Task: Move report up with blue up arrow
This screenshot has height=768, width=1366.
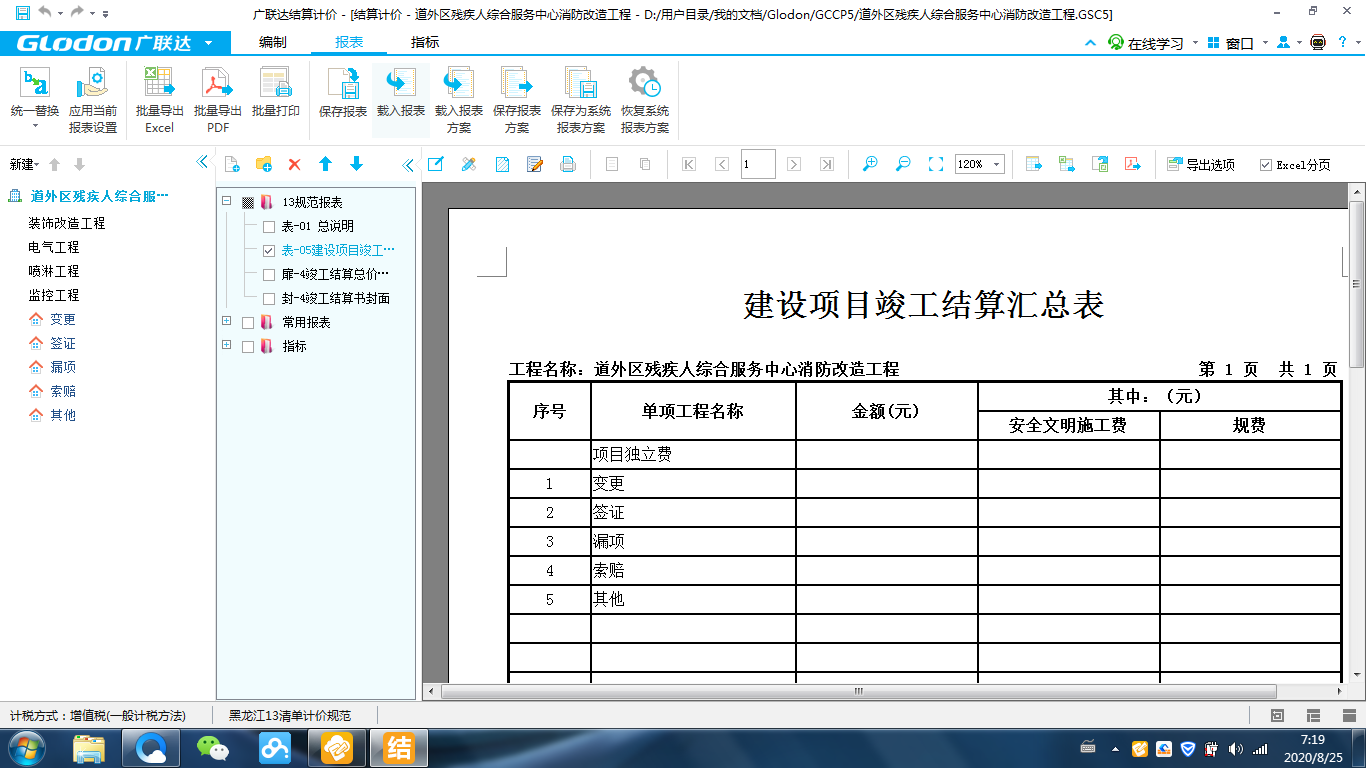Action: pos(325,164)
